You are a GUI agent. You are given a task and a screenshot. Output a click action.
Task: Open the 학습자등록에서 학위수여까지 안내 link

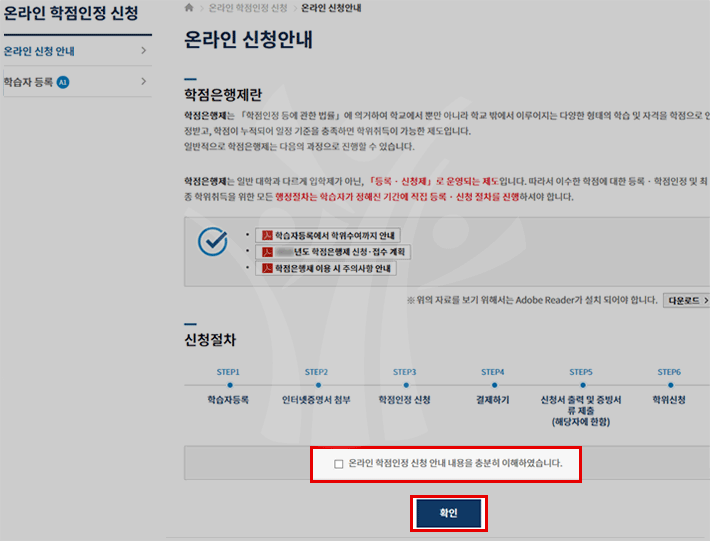click(x=334, y=235)
